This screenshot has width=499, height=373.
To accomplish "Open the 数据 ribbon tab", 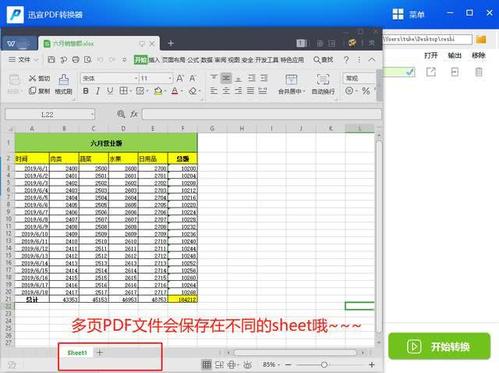I will [207, 60].
